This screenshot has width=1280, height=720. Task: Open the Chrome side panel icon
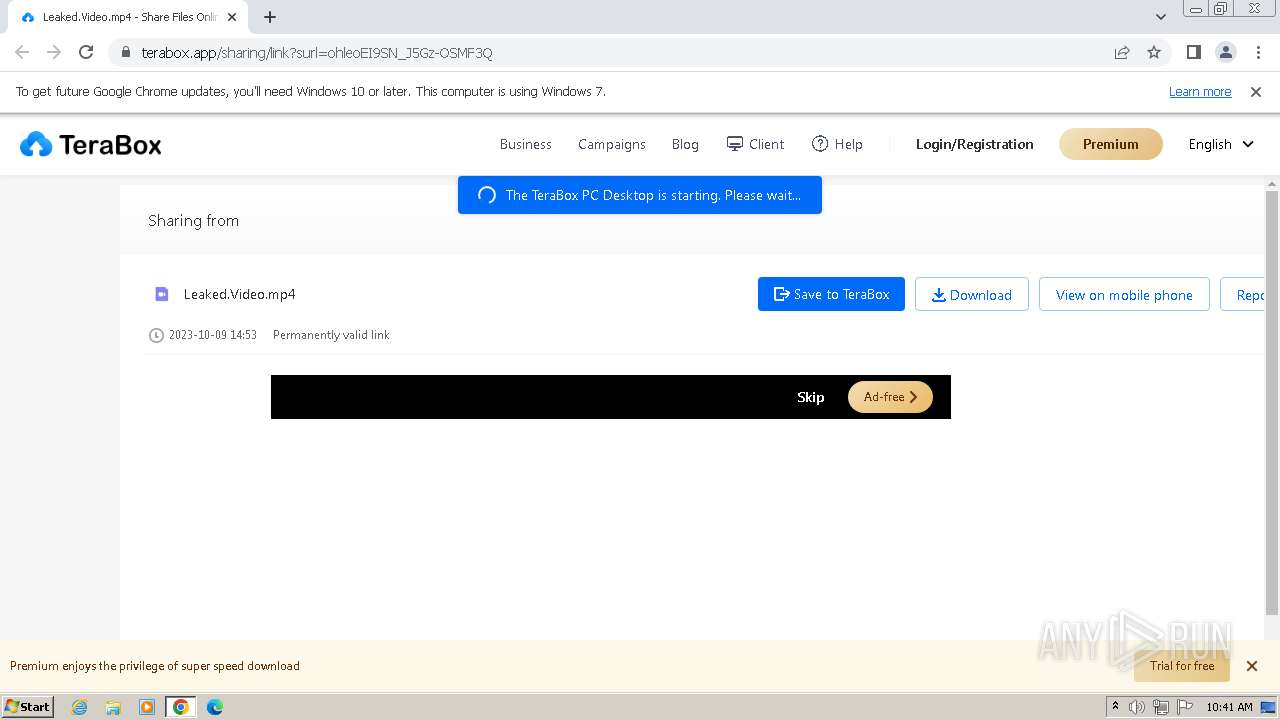1194,53
